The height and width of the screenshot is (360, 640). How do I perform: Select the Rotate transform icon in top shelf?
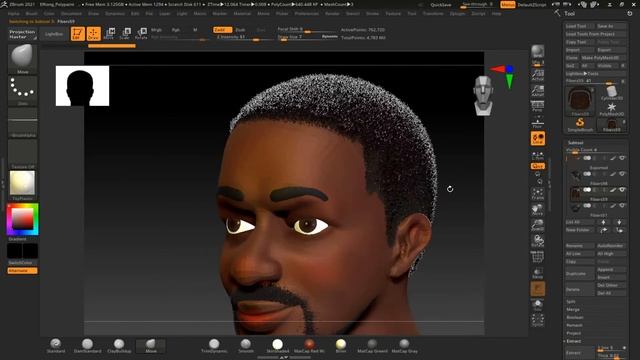(141, 33)
